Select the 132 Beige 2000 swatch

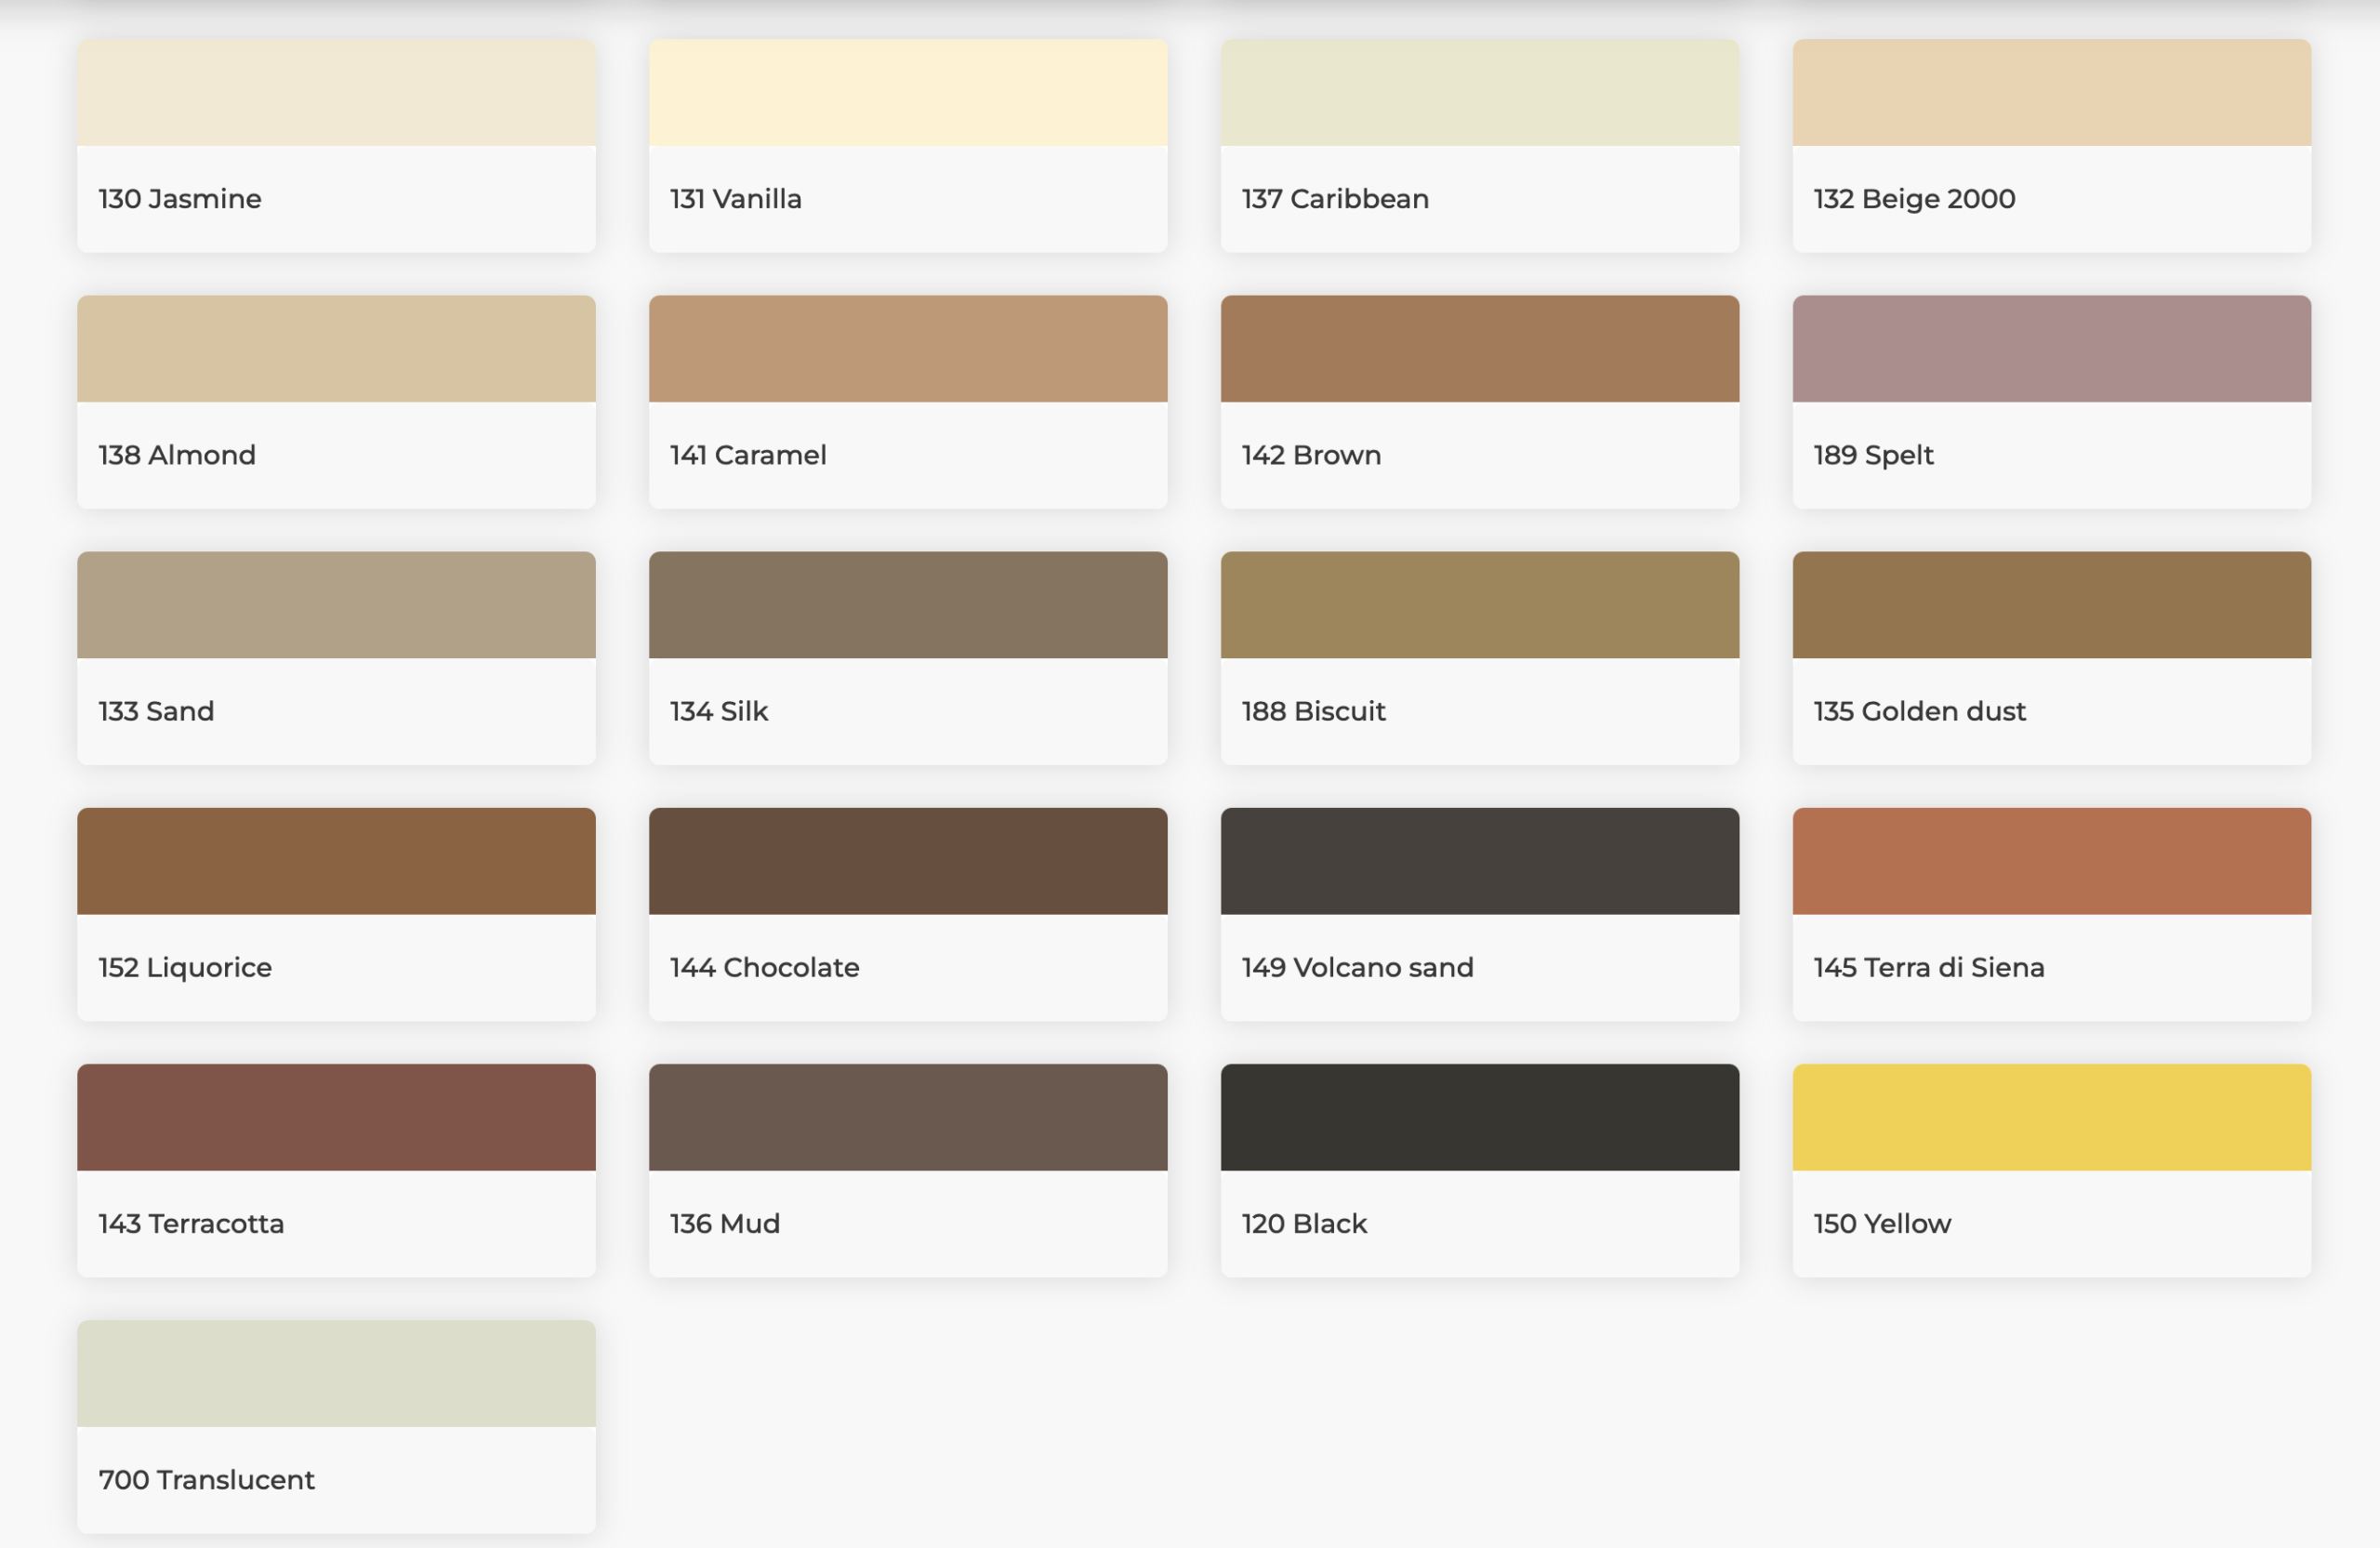click(2052, 92)
